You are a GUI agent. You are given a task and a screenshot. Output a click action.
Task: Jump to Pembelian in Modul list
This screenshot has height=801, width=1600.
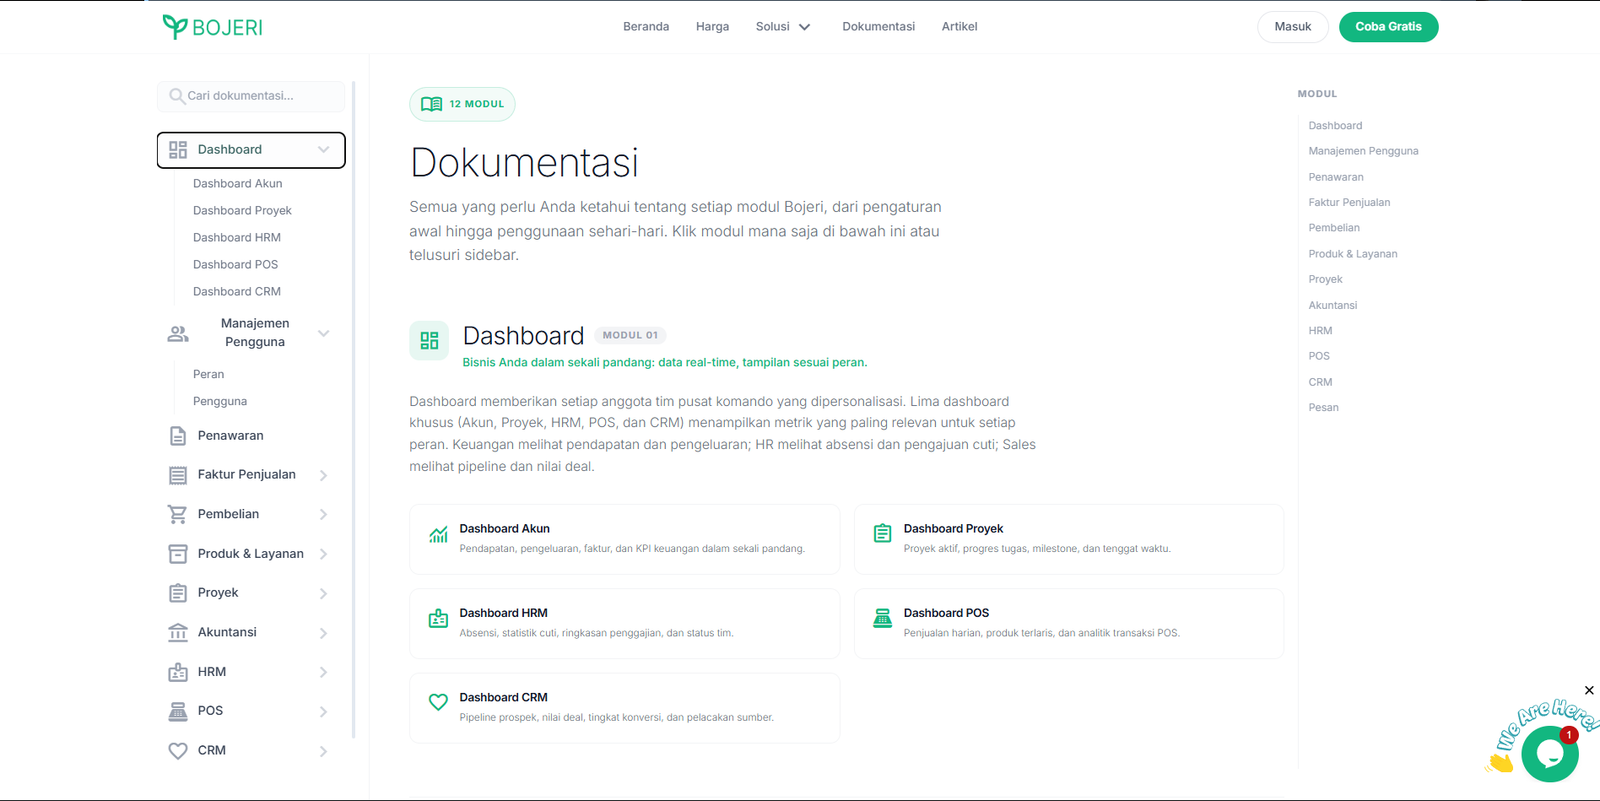click(x=1334, y=228)
